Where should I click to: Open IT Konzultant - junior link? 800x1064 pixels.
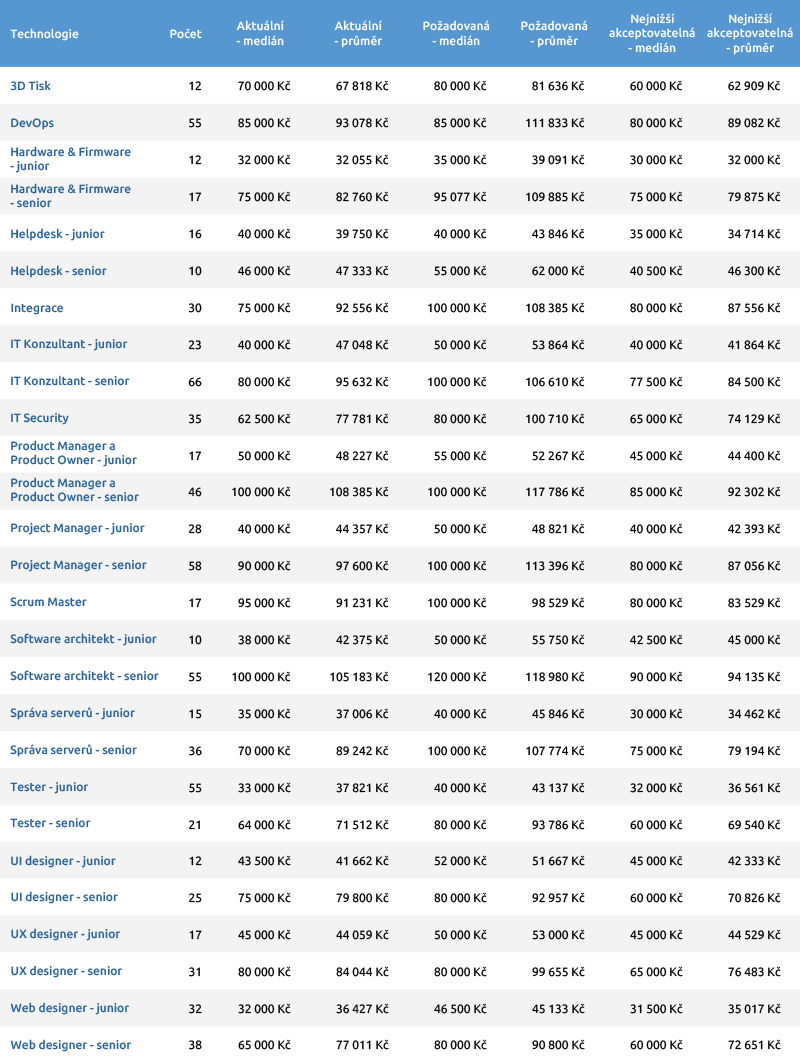[x=69, y=343]
